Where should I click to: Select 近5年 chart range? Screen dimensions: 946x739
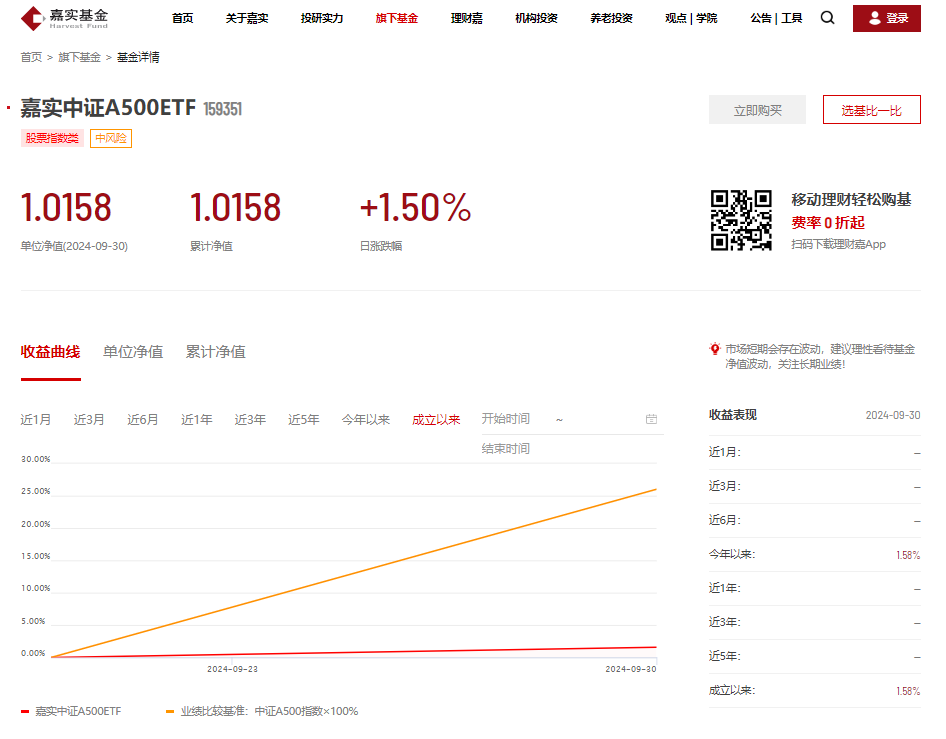(303, 419)
